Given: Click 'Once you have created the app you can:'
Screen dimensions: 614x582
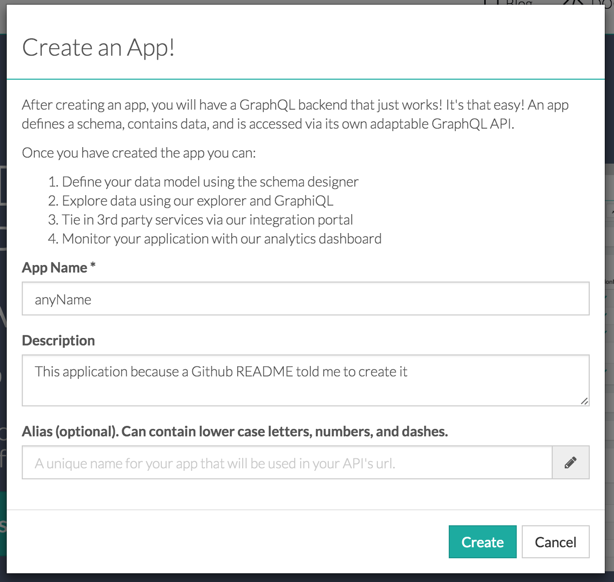Looking at the screenshot, I should click(139, 153).
